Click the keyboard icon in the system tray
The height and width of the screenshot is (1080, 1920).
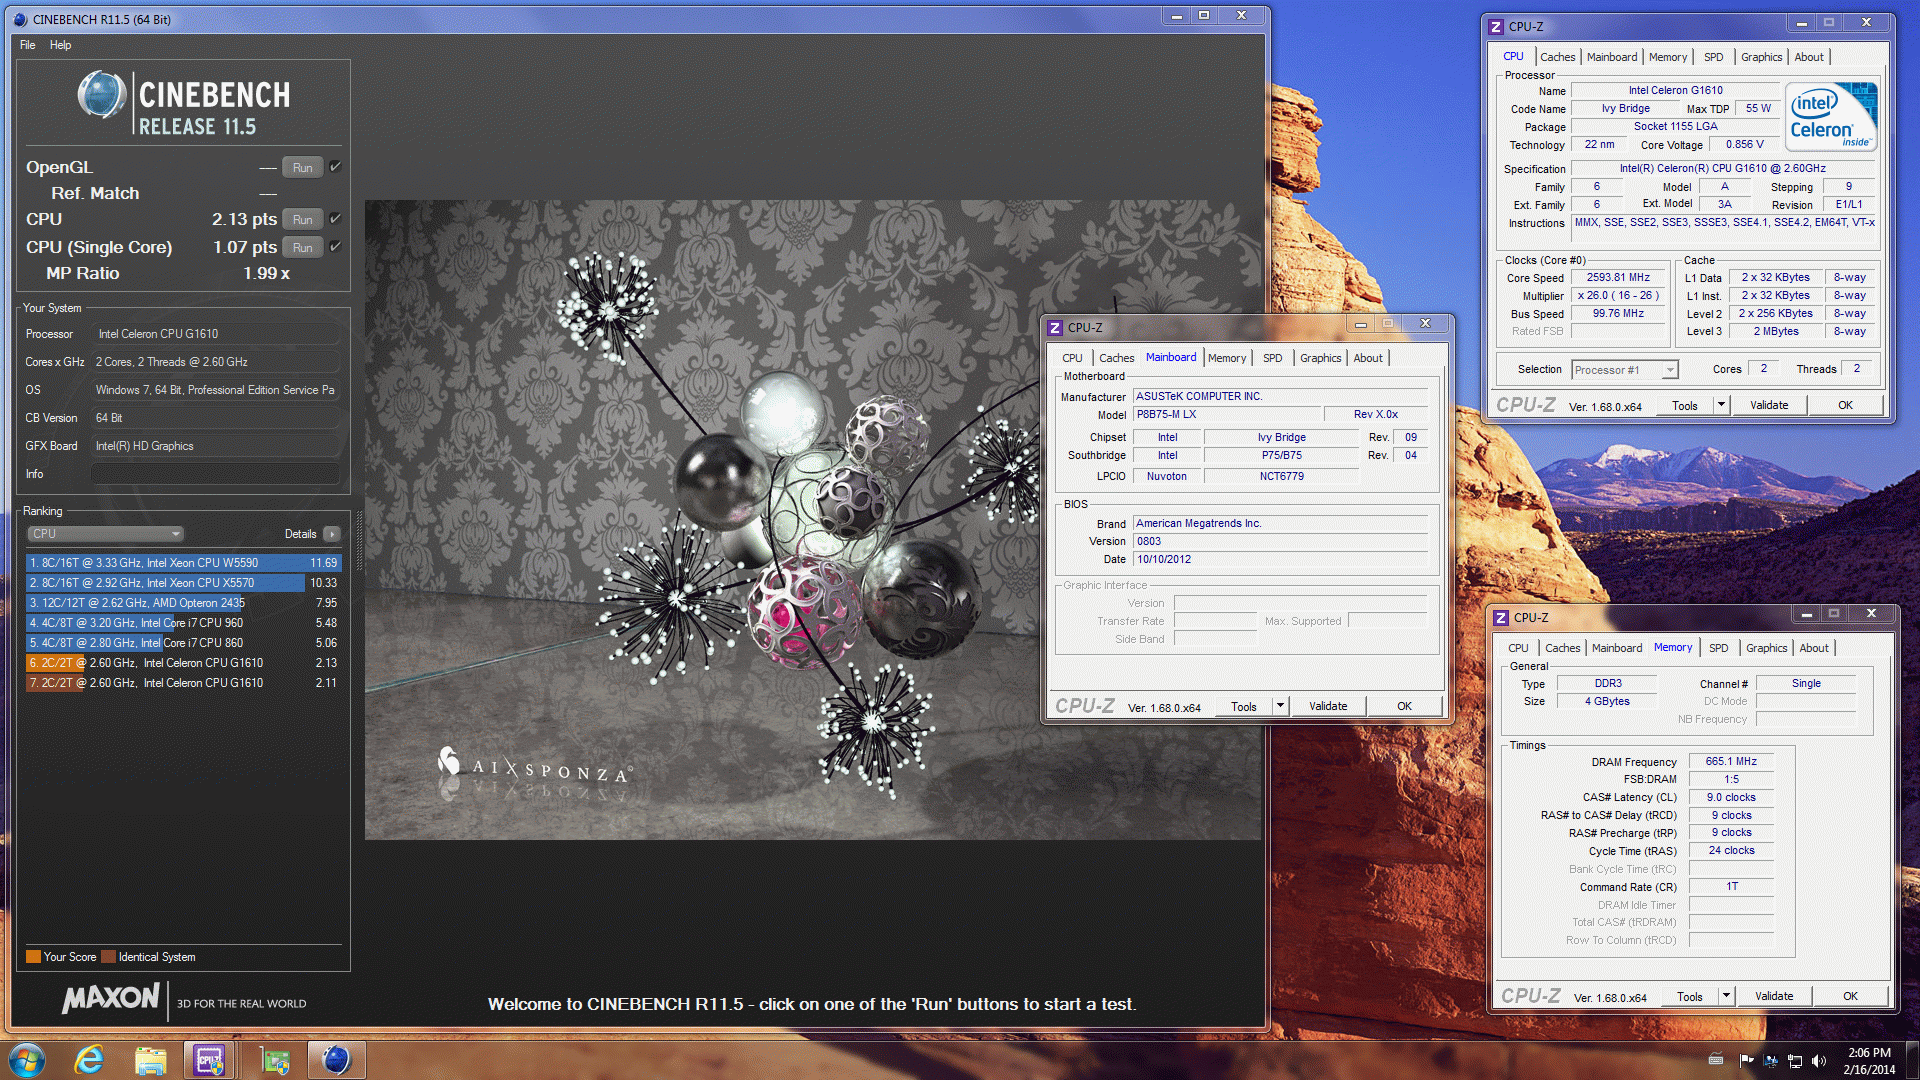1716,1060
